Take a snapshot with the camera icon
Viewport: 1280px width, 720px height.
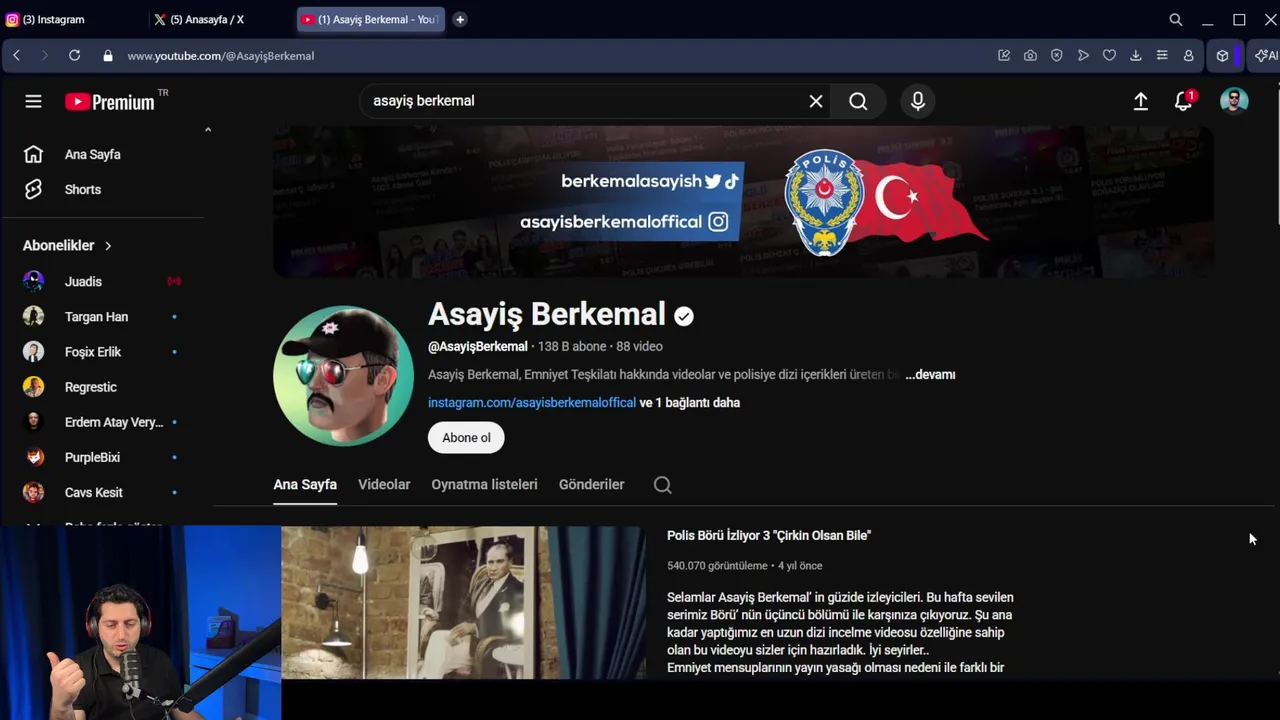[x=1030, y=56]
